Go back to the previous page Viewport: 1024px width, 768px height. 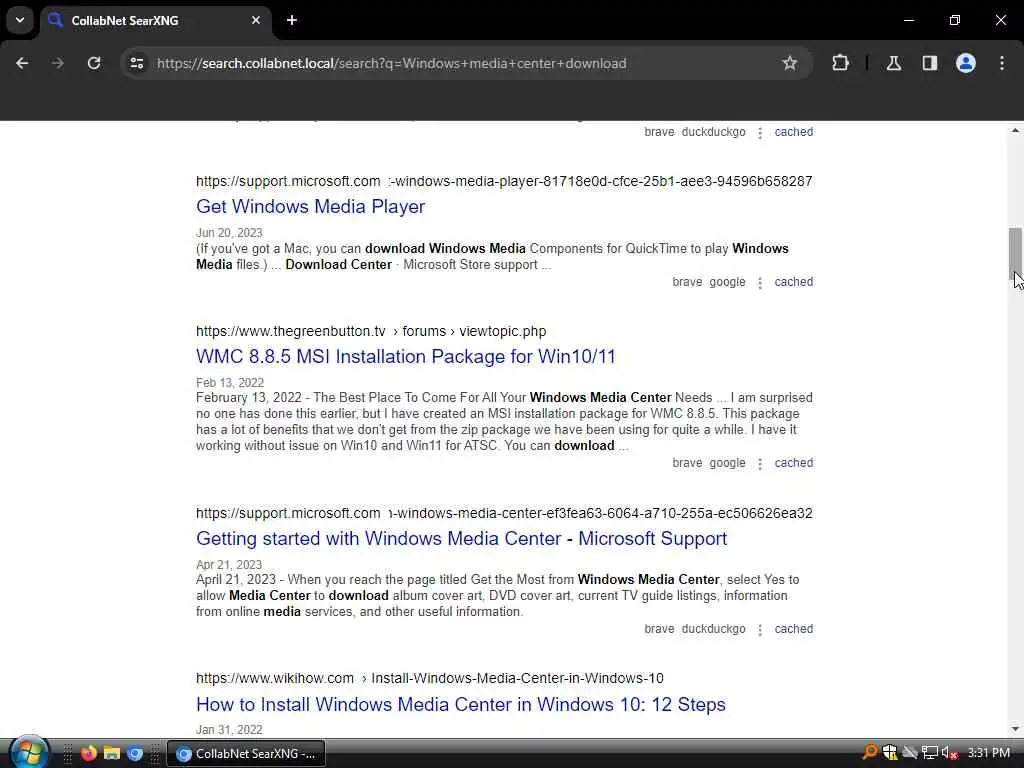point(22,63)
